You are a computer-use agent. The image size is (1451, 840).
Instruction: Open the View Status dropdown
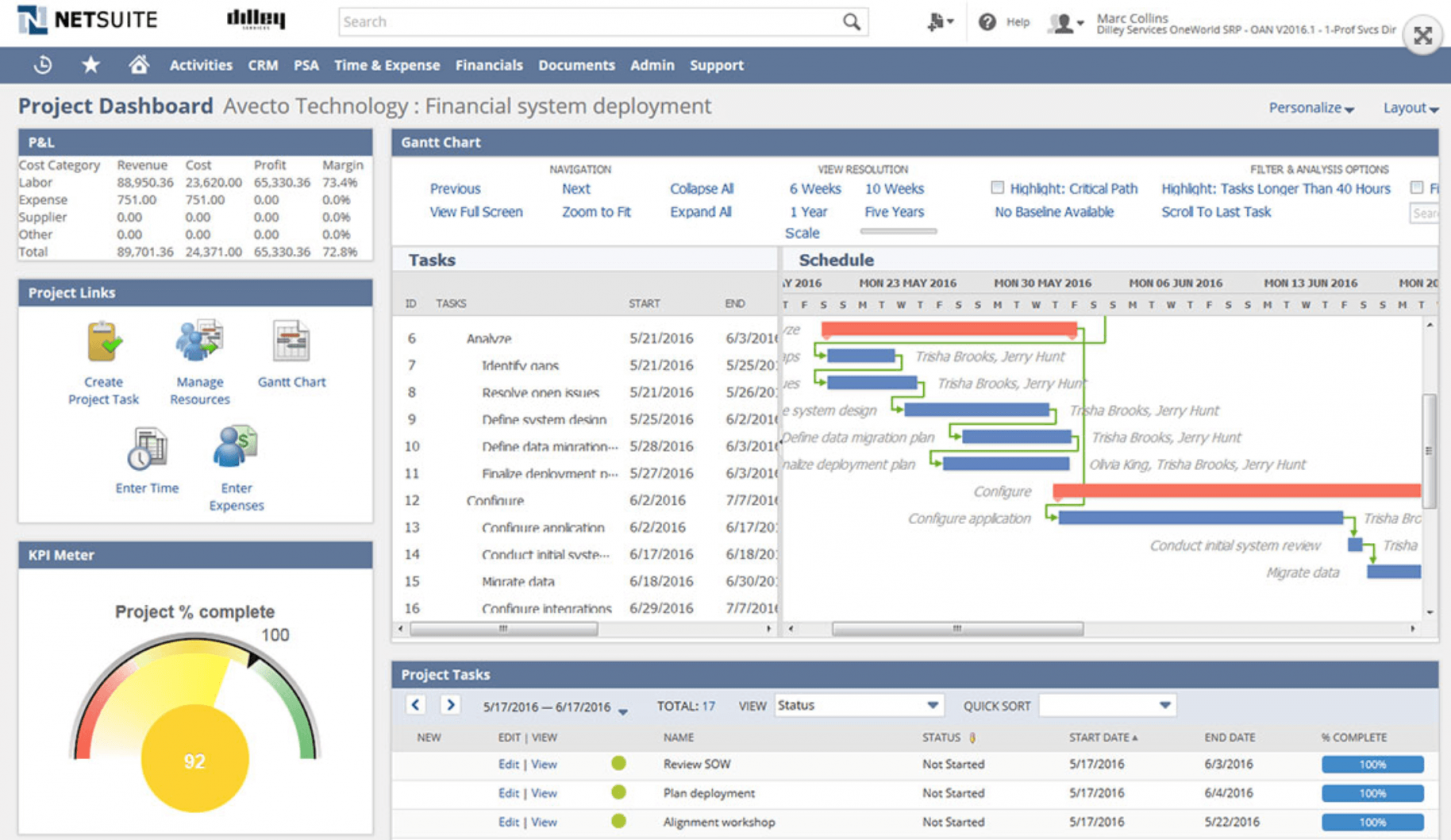pyautogui.click(x=858, y=704)
